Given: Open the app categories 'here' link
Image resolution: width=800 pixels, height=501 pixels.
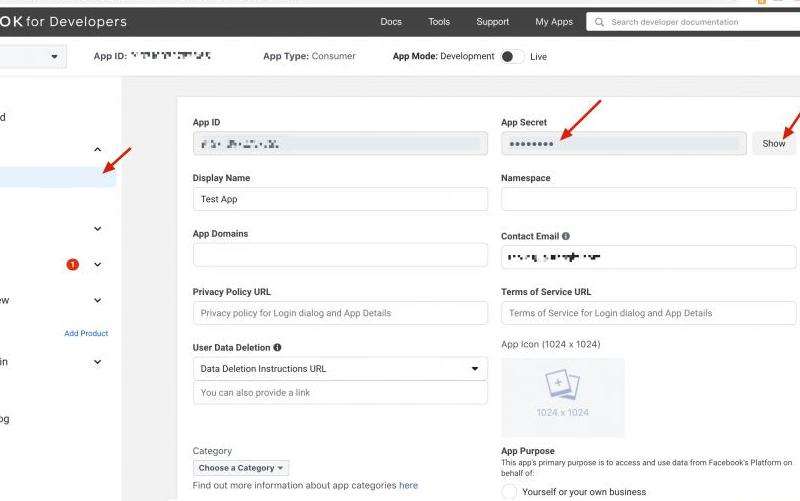Looking at the screenshot, I should click(x=408, y=485).
